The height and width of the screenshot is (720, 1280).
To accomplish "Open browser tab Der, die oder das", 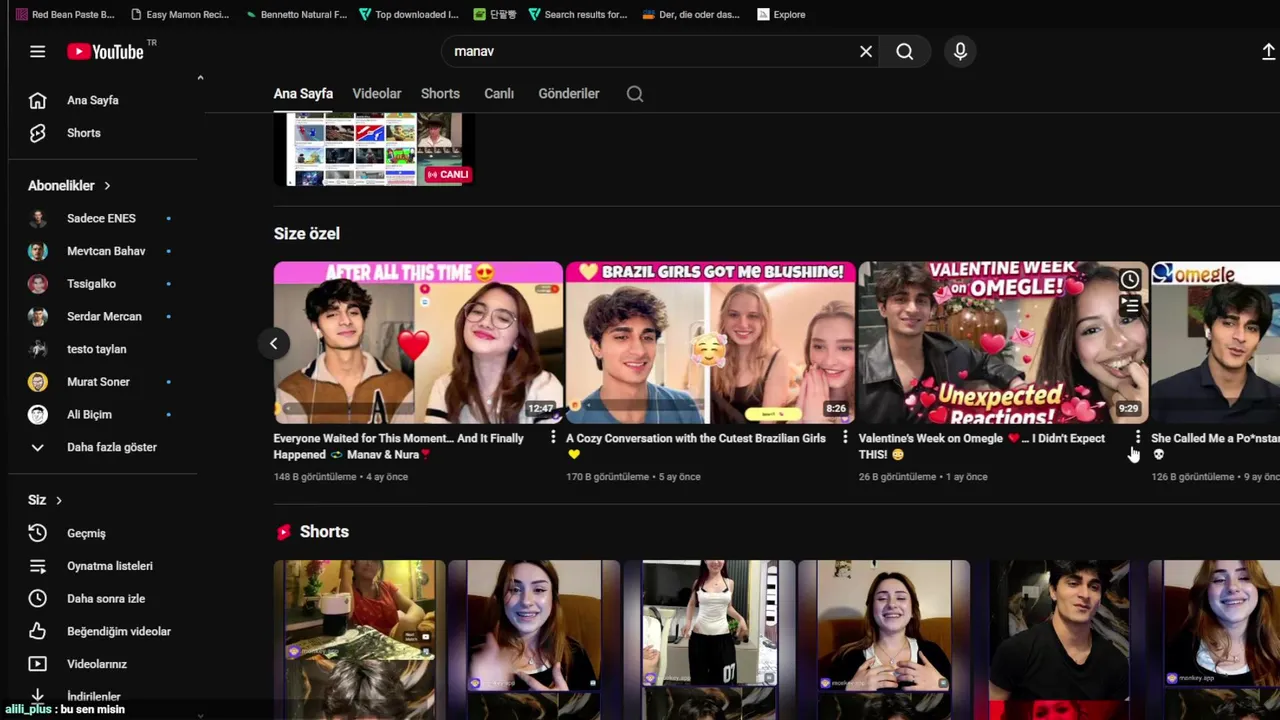I will 692,14.
